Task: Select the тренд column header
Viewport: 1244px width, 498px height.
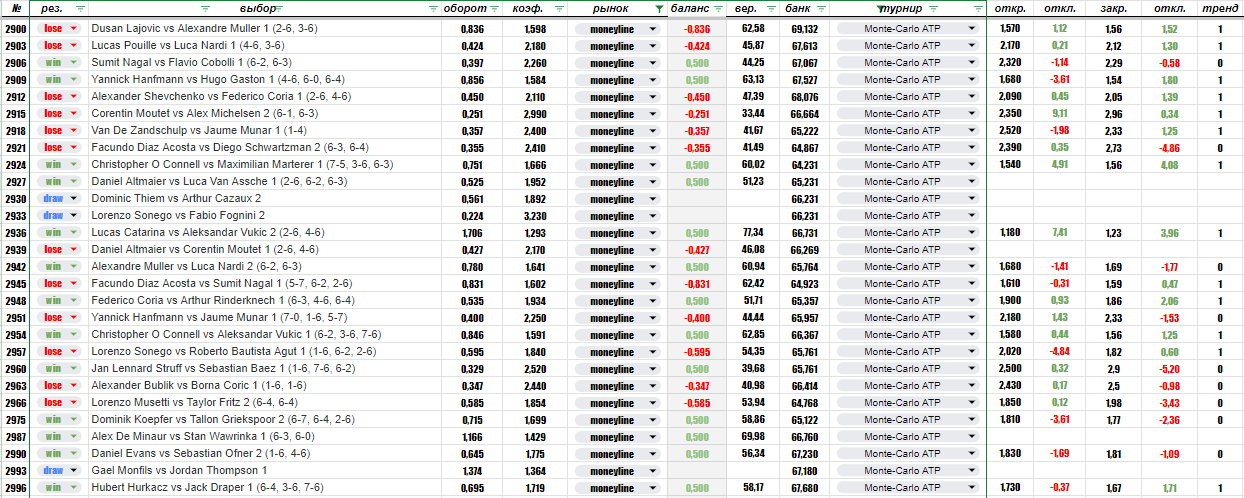Action: [1220, 8]
